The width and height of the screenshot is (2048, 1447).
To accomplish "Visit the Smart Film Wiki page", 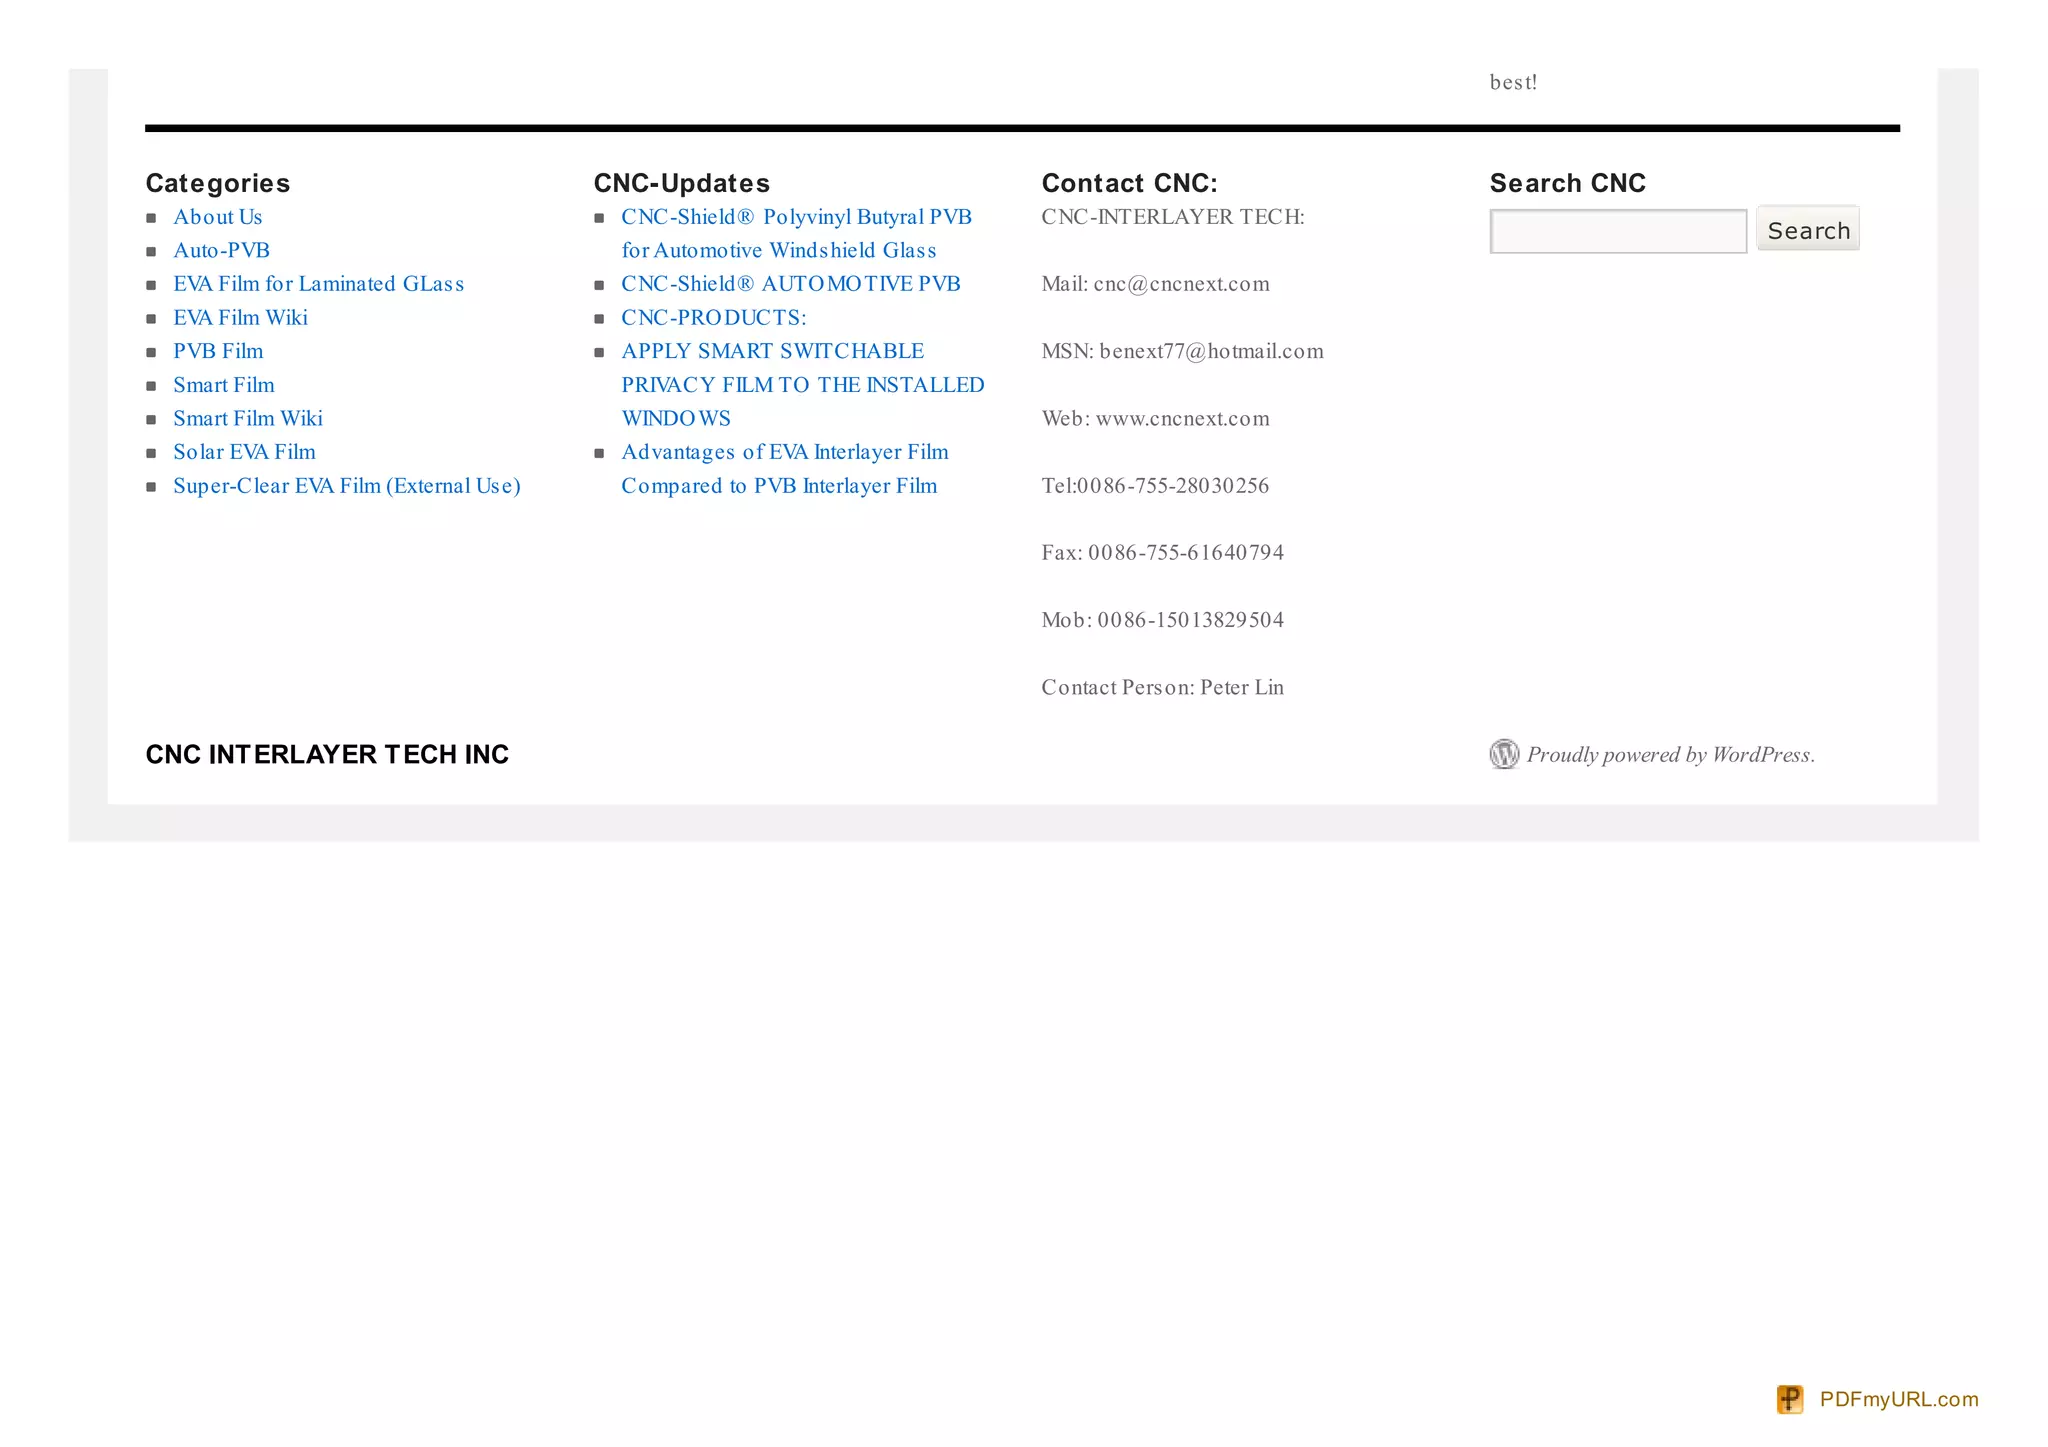I will (247, 418).
